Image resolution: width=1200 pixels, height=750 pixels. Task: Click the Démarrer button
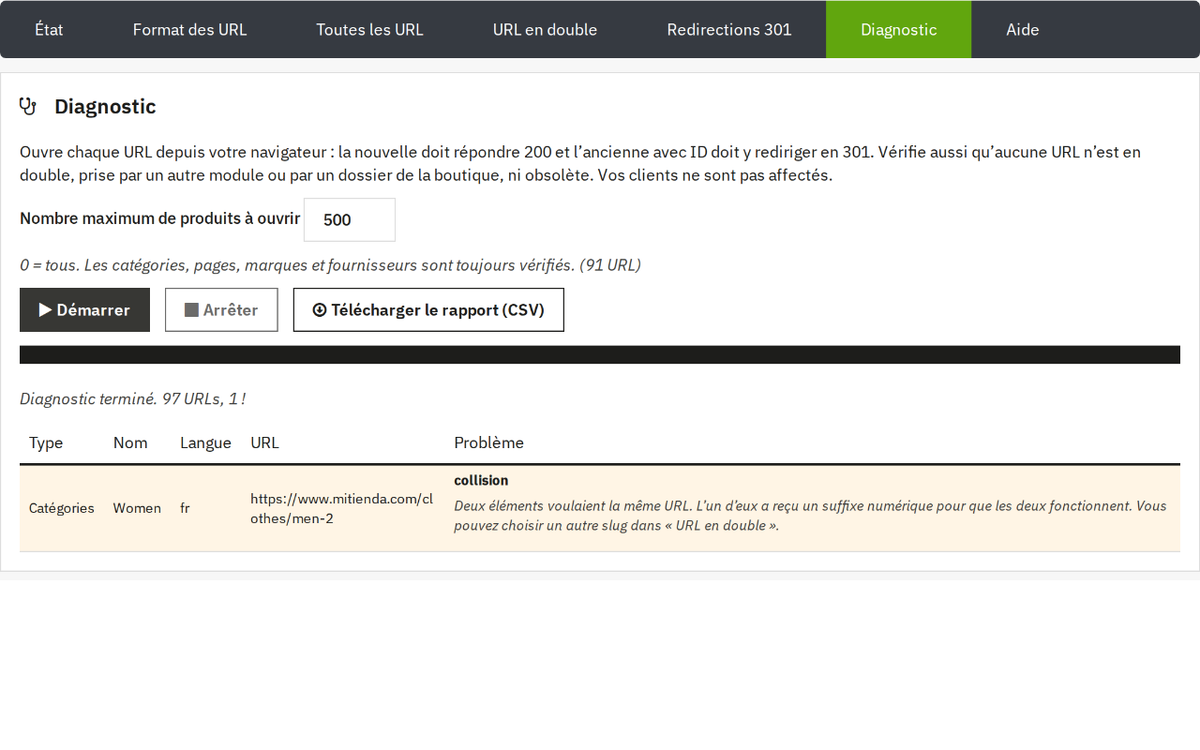[85, 310]
